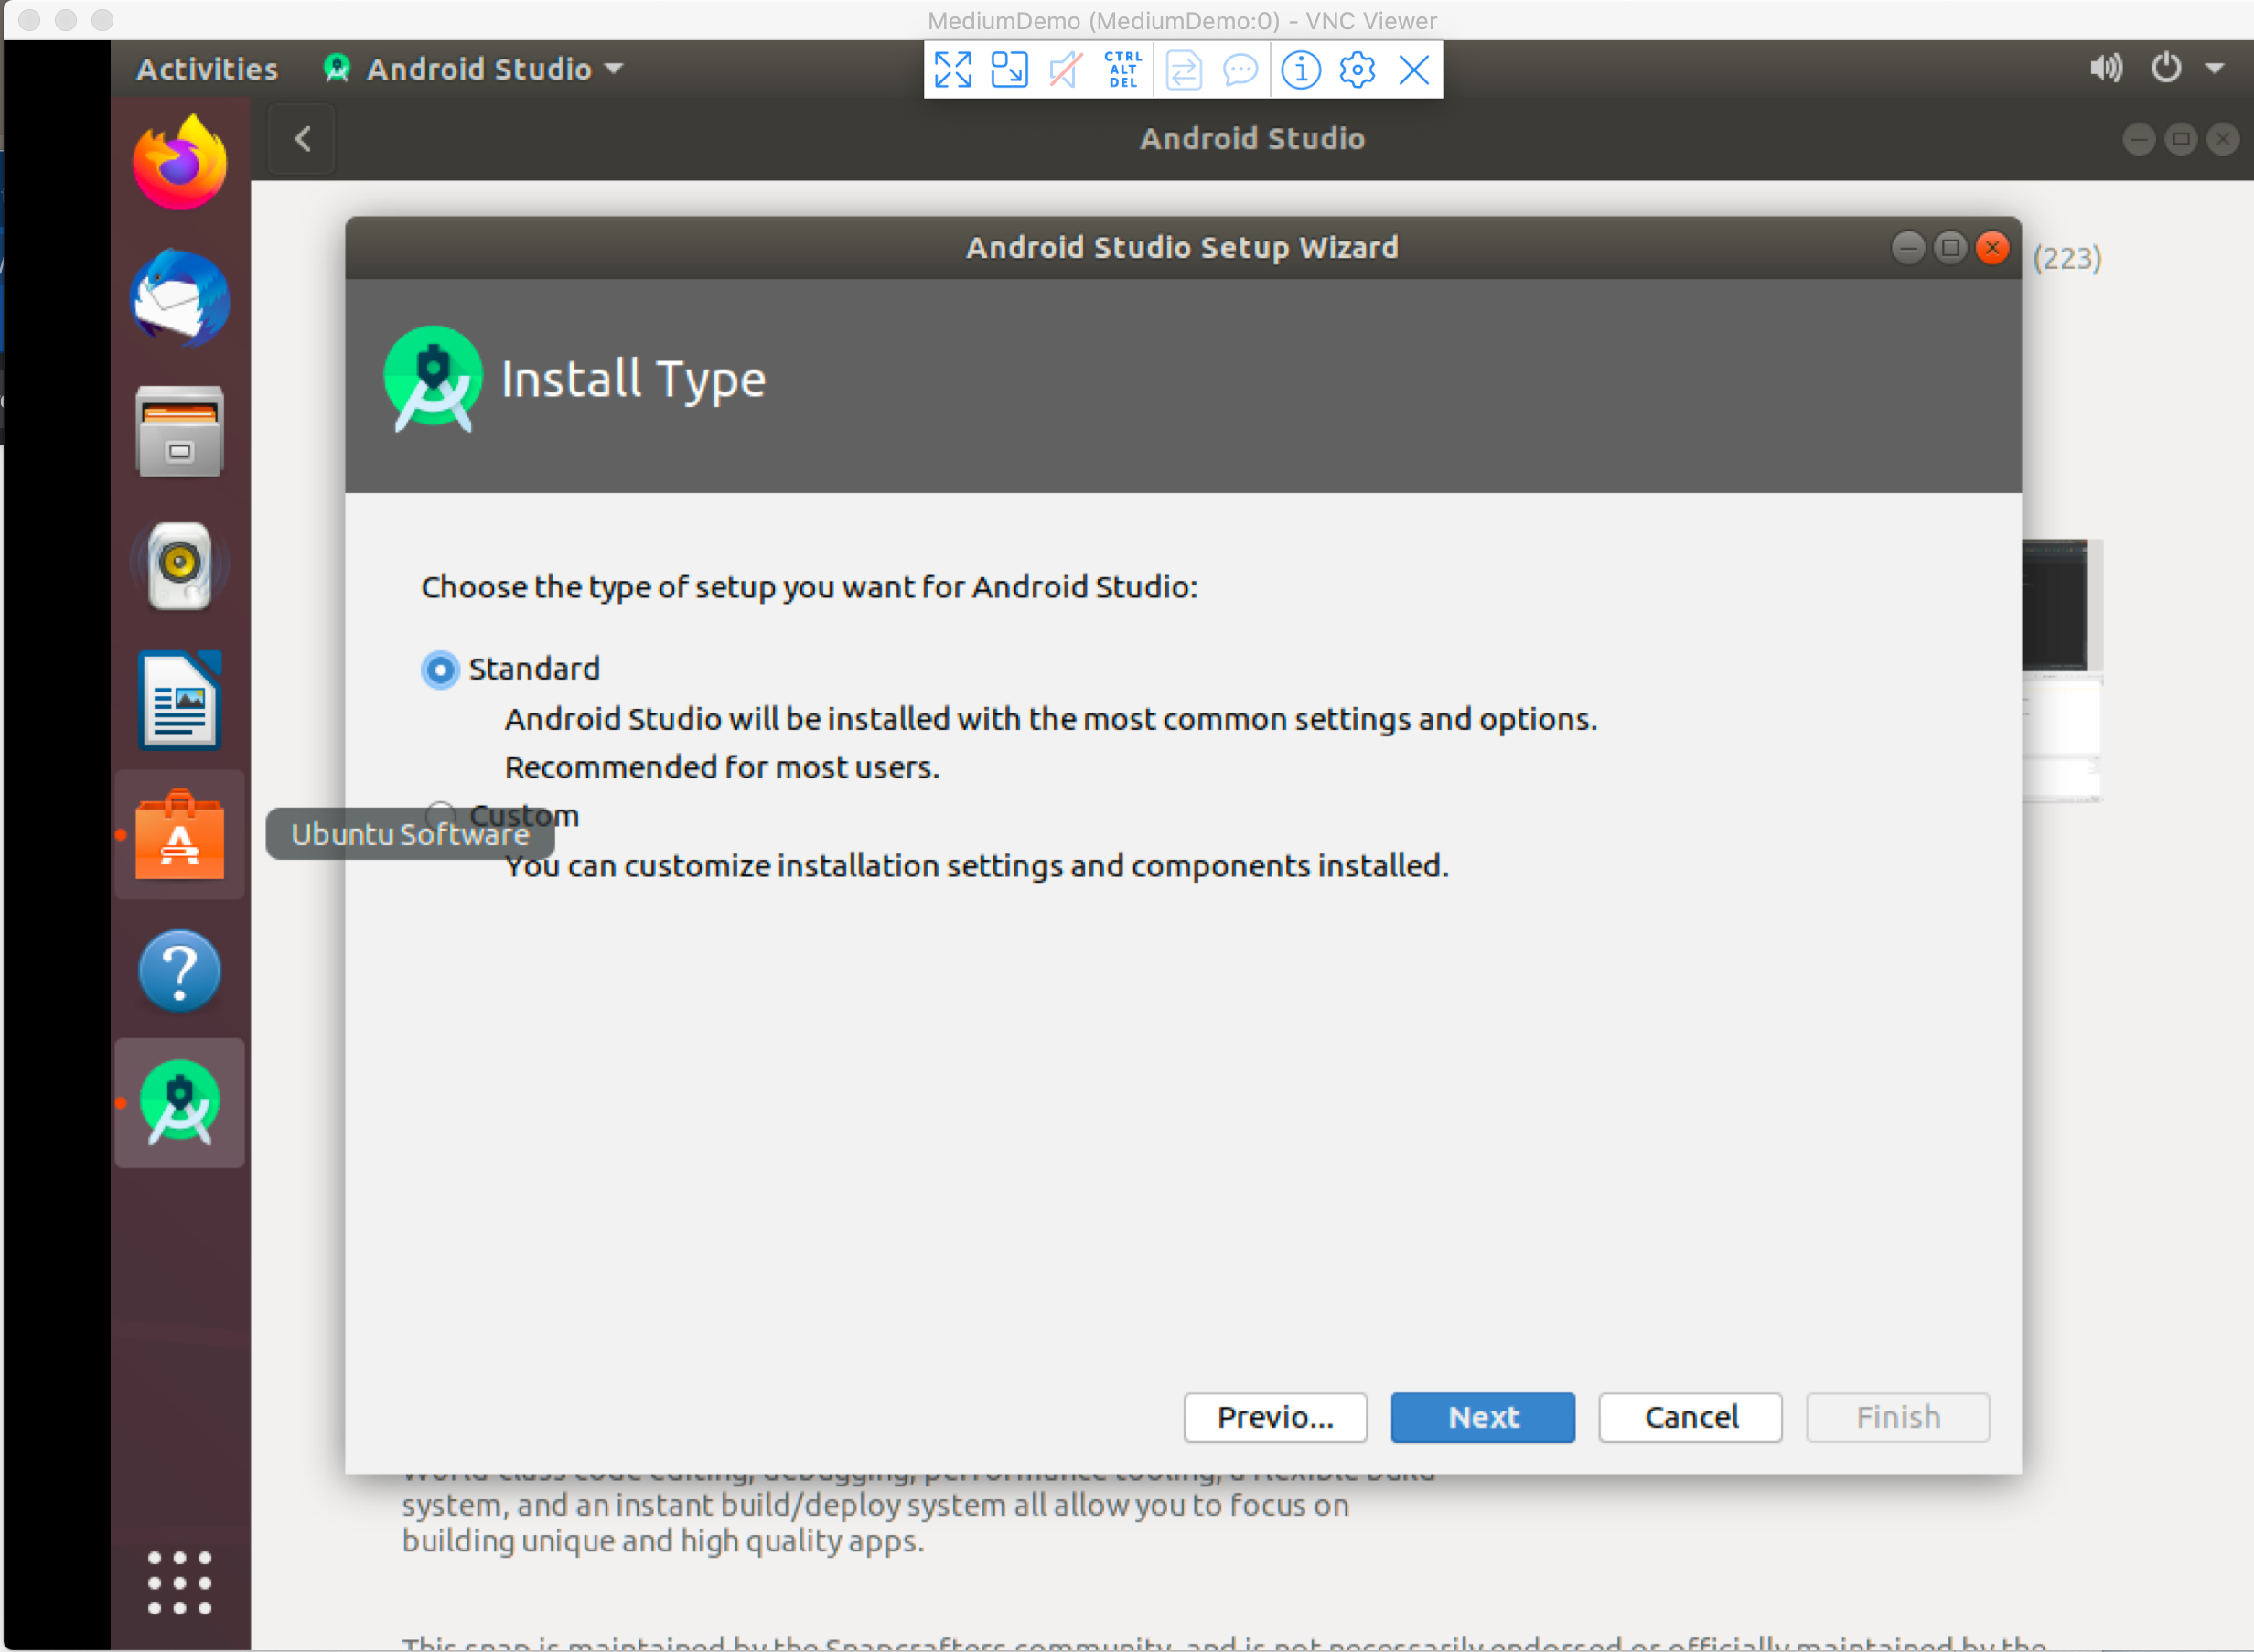
Task: Maximize the Ubuntu Software window behind the wizard
Action: 2180,139
